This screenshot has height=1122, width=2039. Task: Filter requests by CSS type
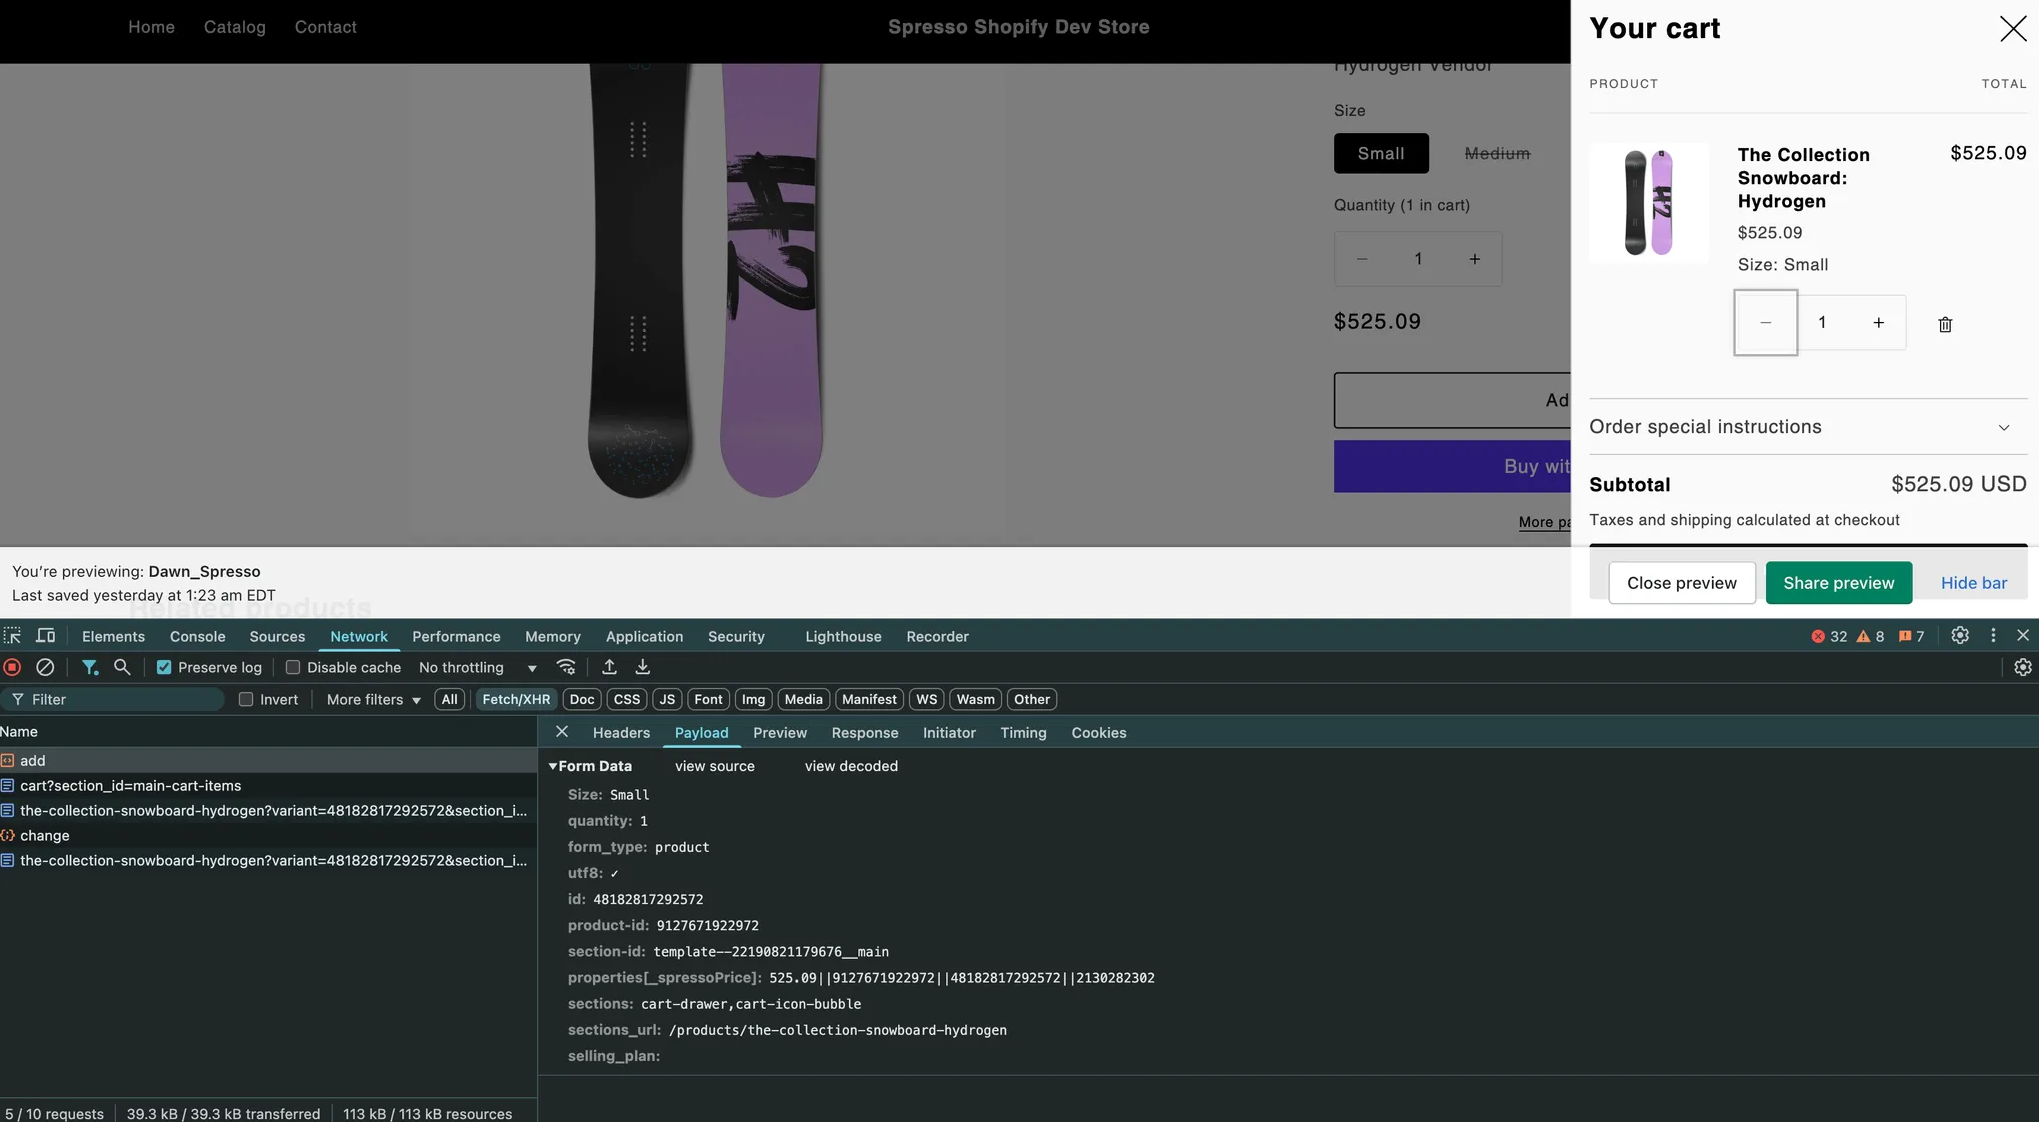(627, 699)
